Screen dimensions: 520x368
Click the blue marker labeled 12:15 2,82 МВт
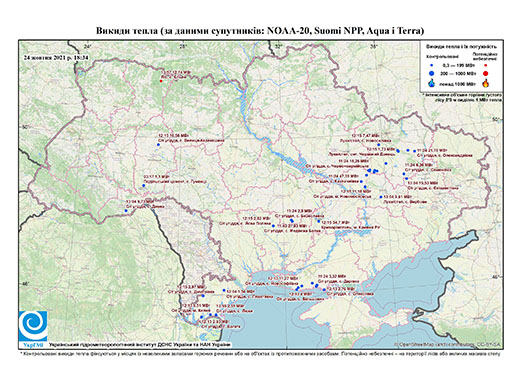point(273,226)
